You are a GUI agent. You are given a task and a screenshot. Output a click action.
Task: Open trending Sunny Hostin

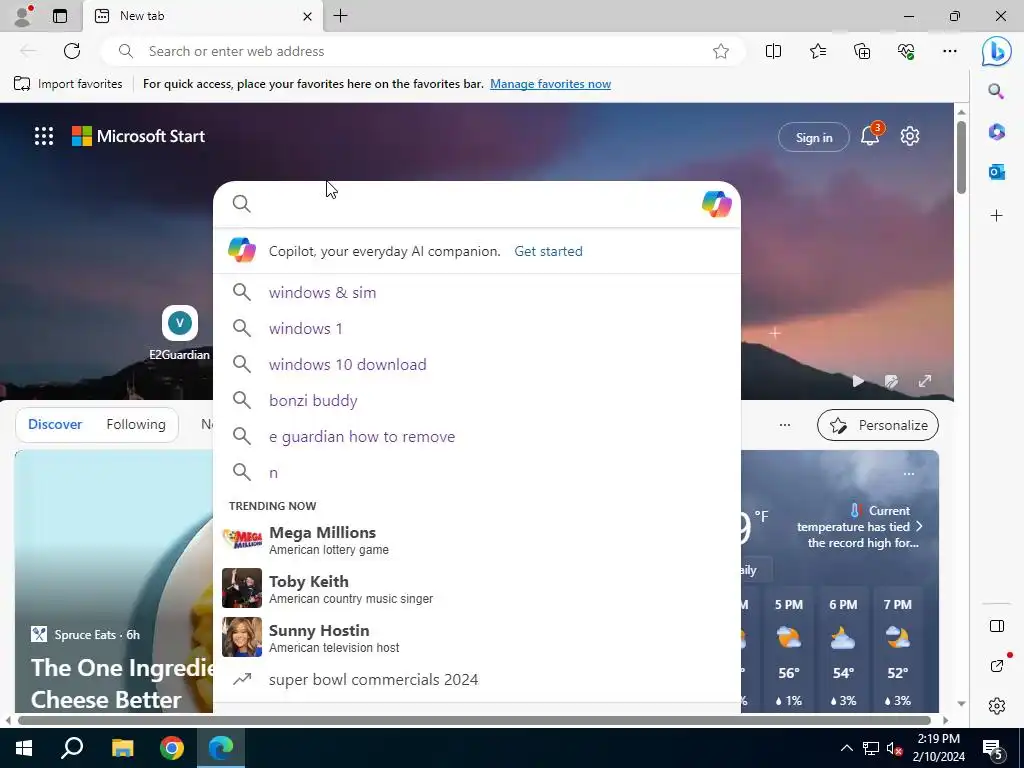pos(477,637)
